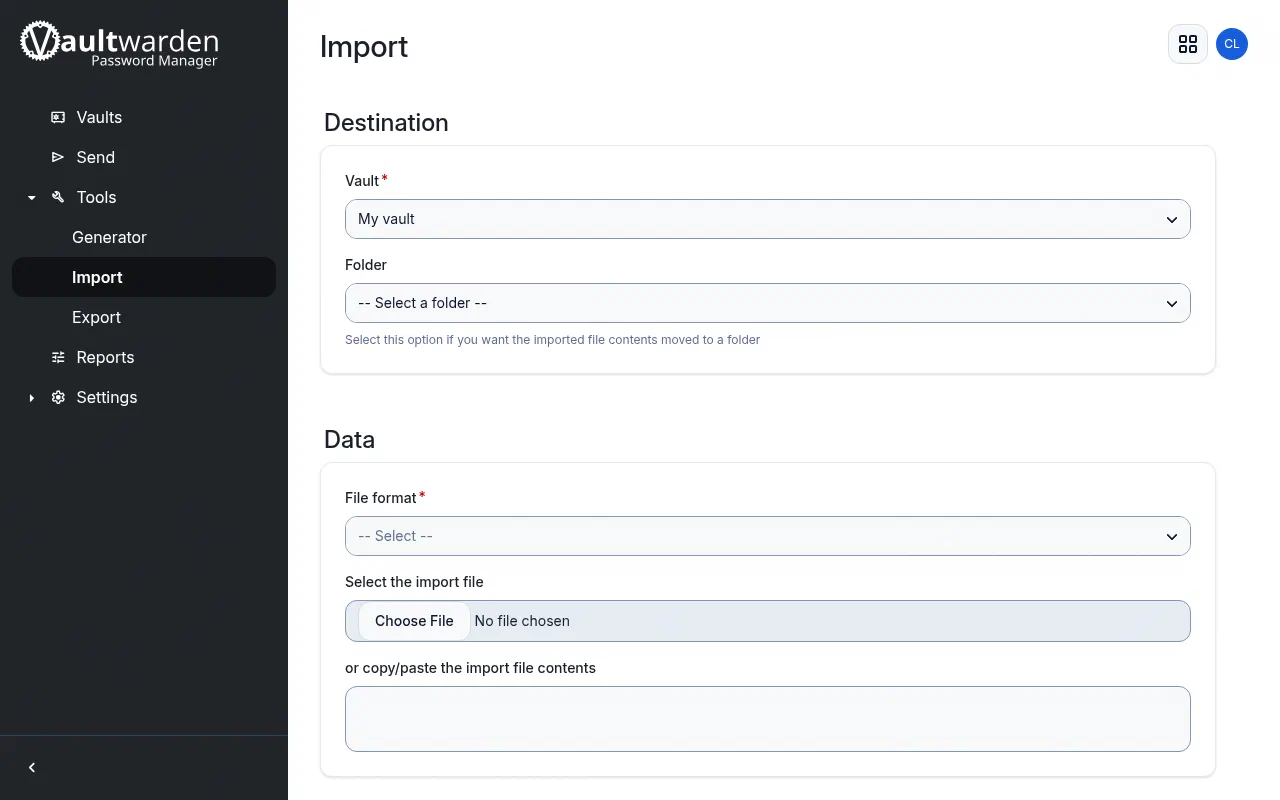This screenshot has height=800, width=1280.
Task: Click the Tools menu label
Action: click(x=96, y=197)
